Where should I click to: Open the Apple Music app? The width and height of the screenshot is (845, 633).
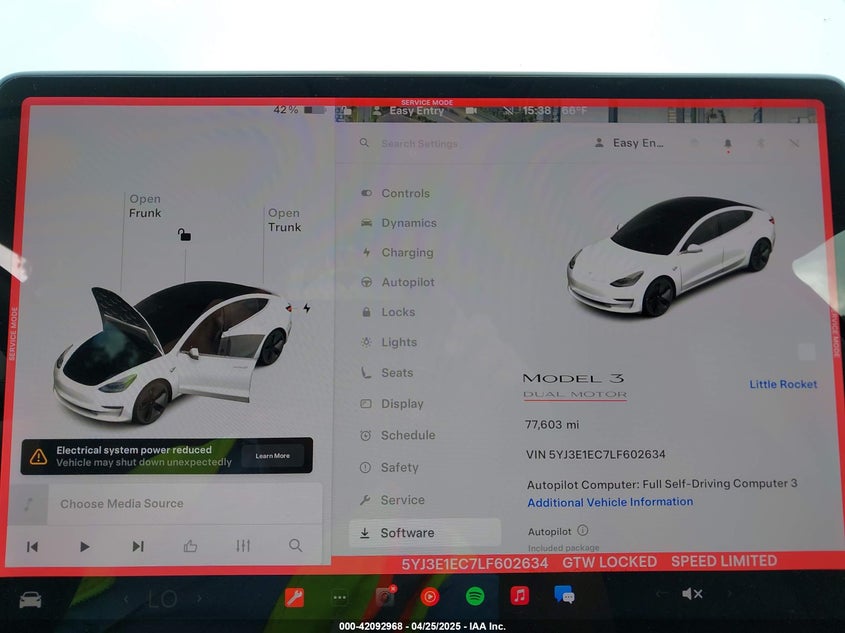coord(520,596)
